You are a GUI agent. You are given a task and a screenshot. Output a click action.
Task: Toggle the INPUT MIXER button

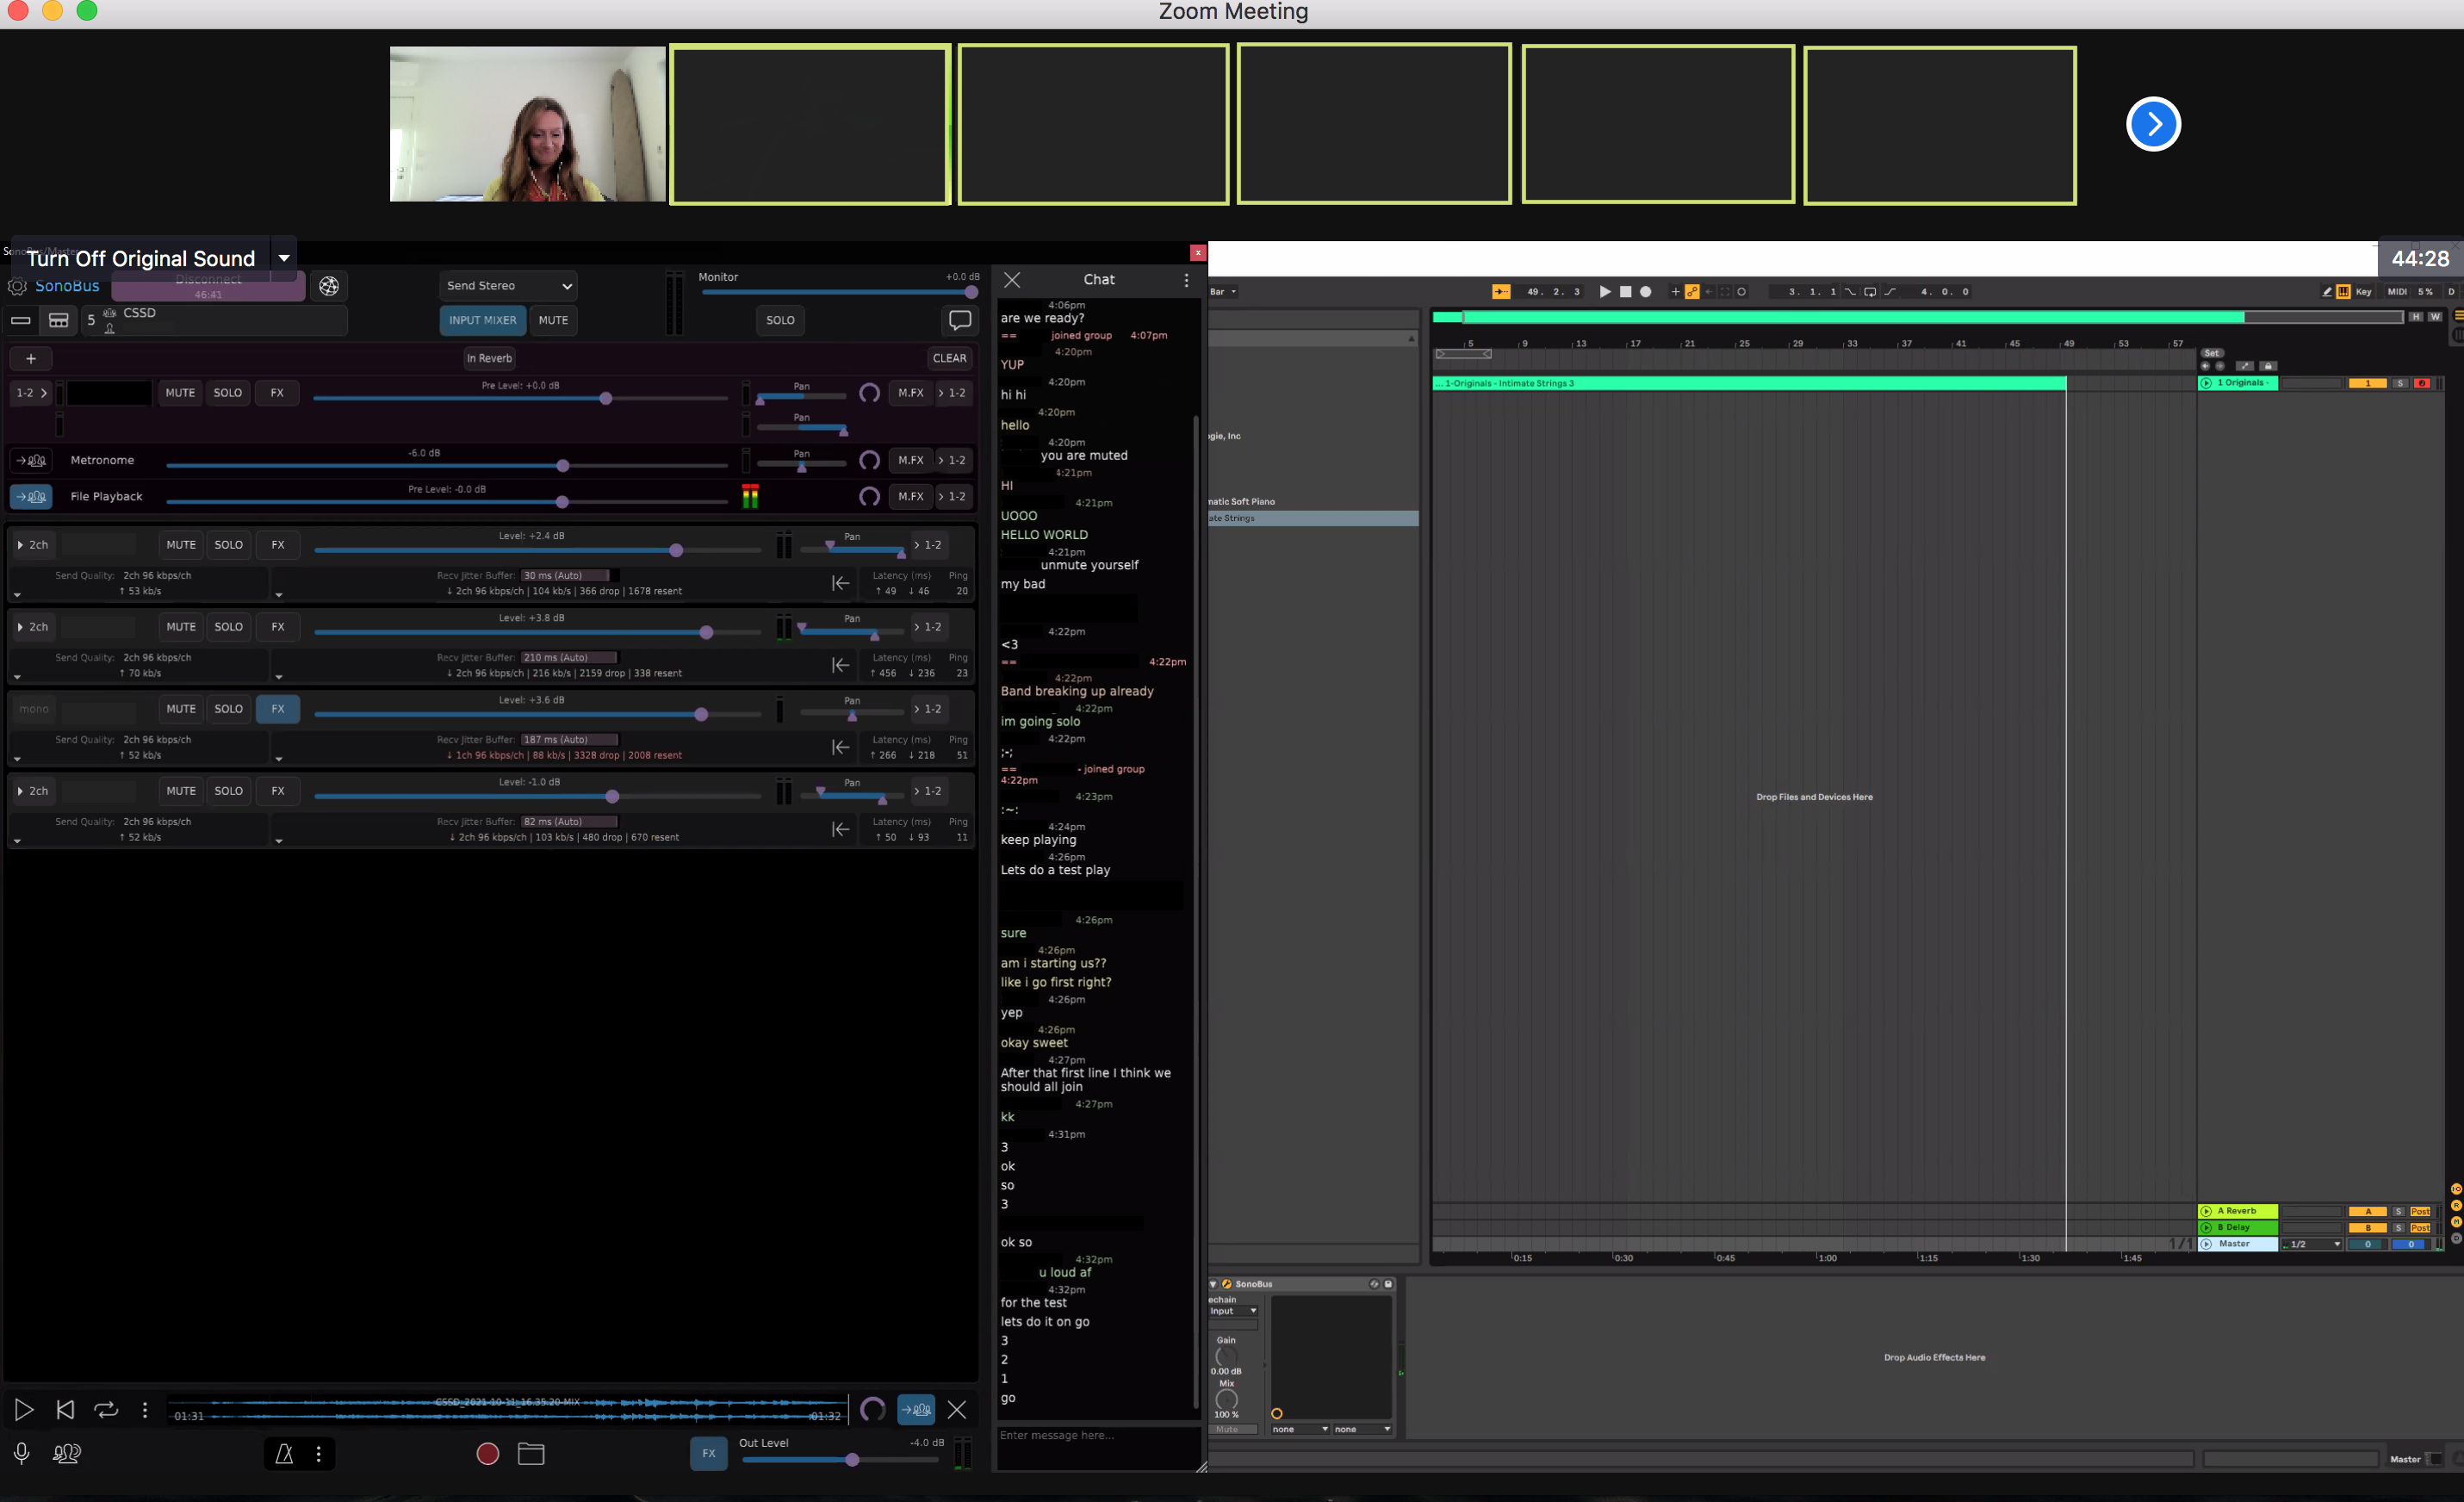482,320
